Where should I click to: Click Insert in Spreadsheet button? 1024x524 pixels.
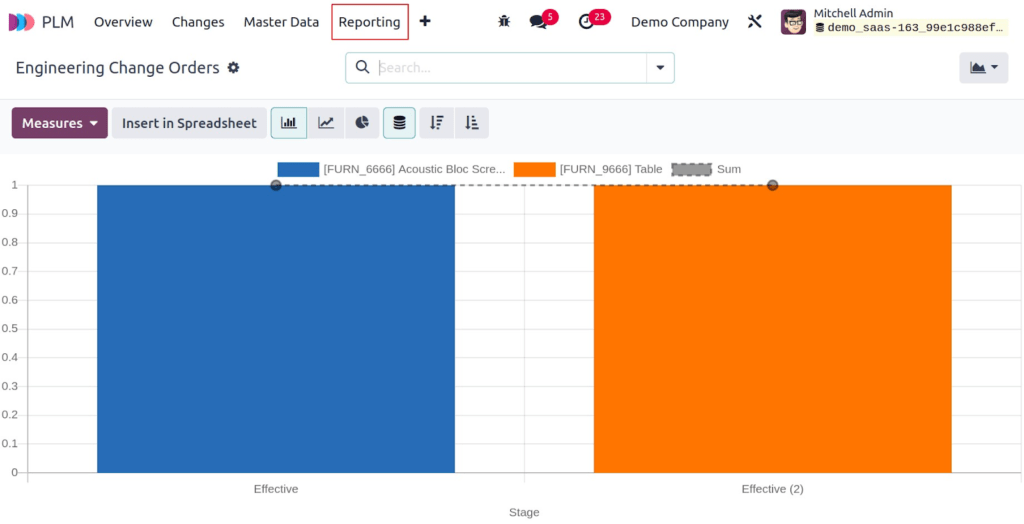click(189, 123)
